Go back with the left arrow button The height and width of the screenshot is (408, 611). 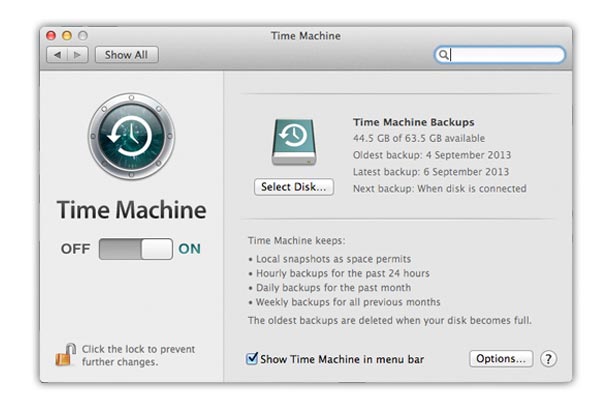click(57, 55)
